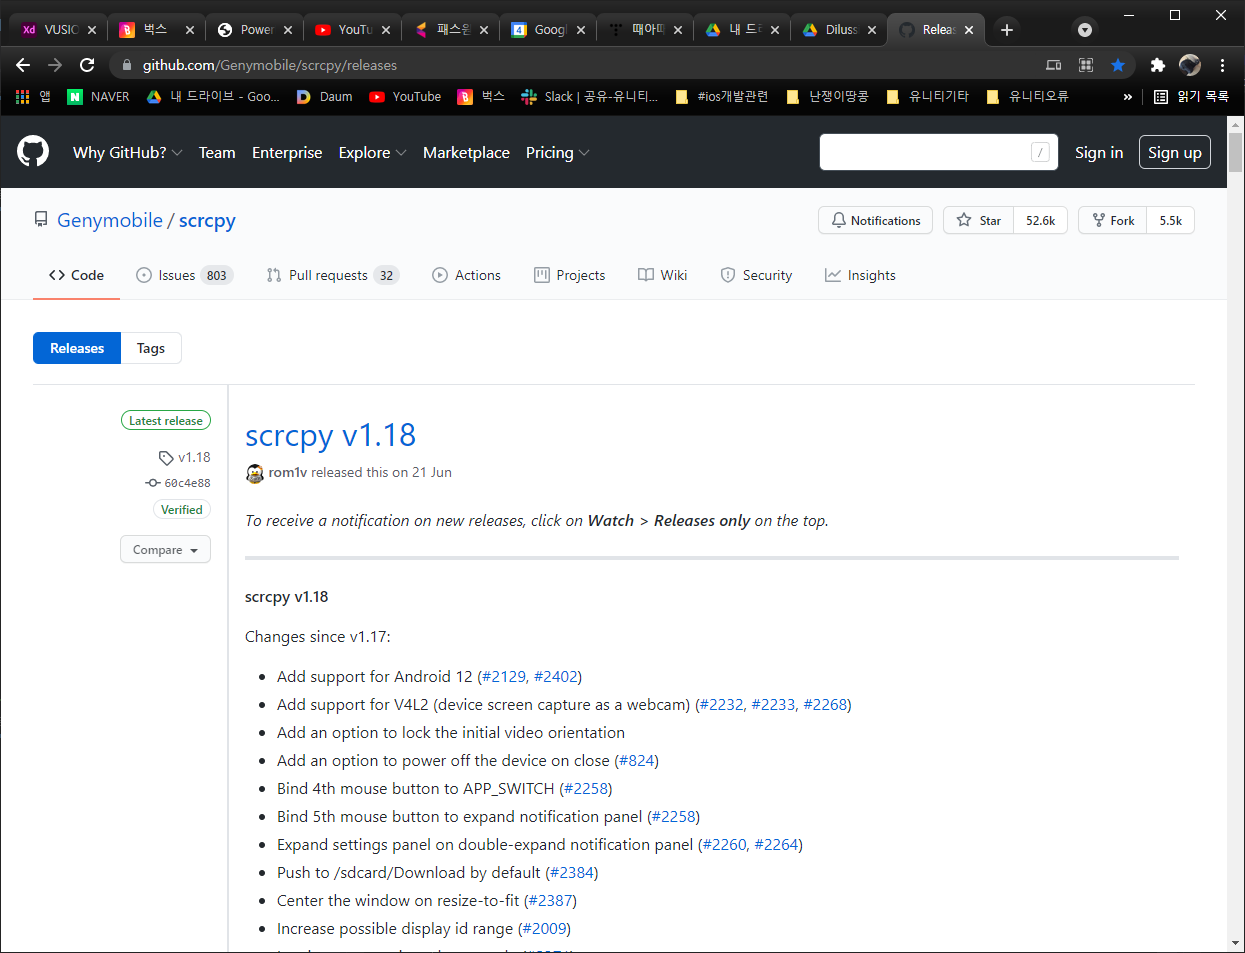Open the Chrome profile avatar
Viewport: 1245px width, 953px height.
pyautogui.click(x=1190, y=65)
